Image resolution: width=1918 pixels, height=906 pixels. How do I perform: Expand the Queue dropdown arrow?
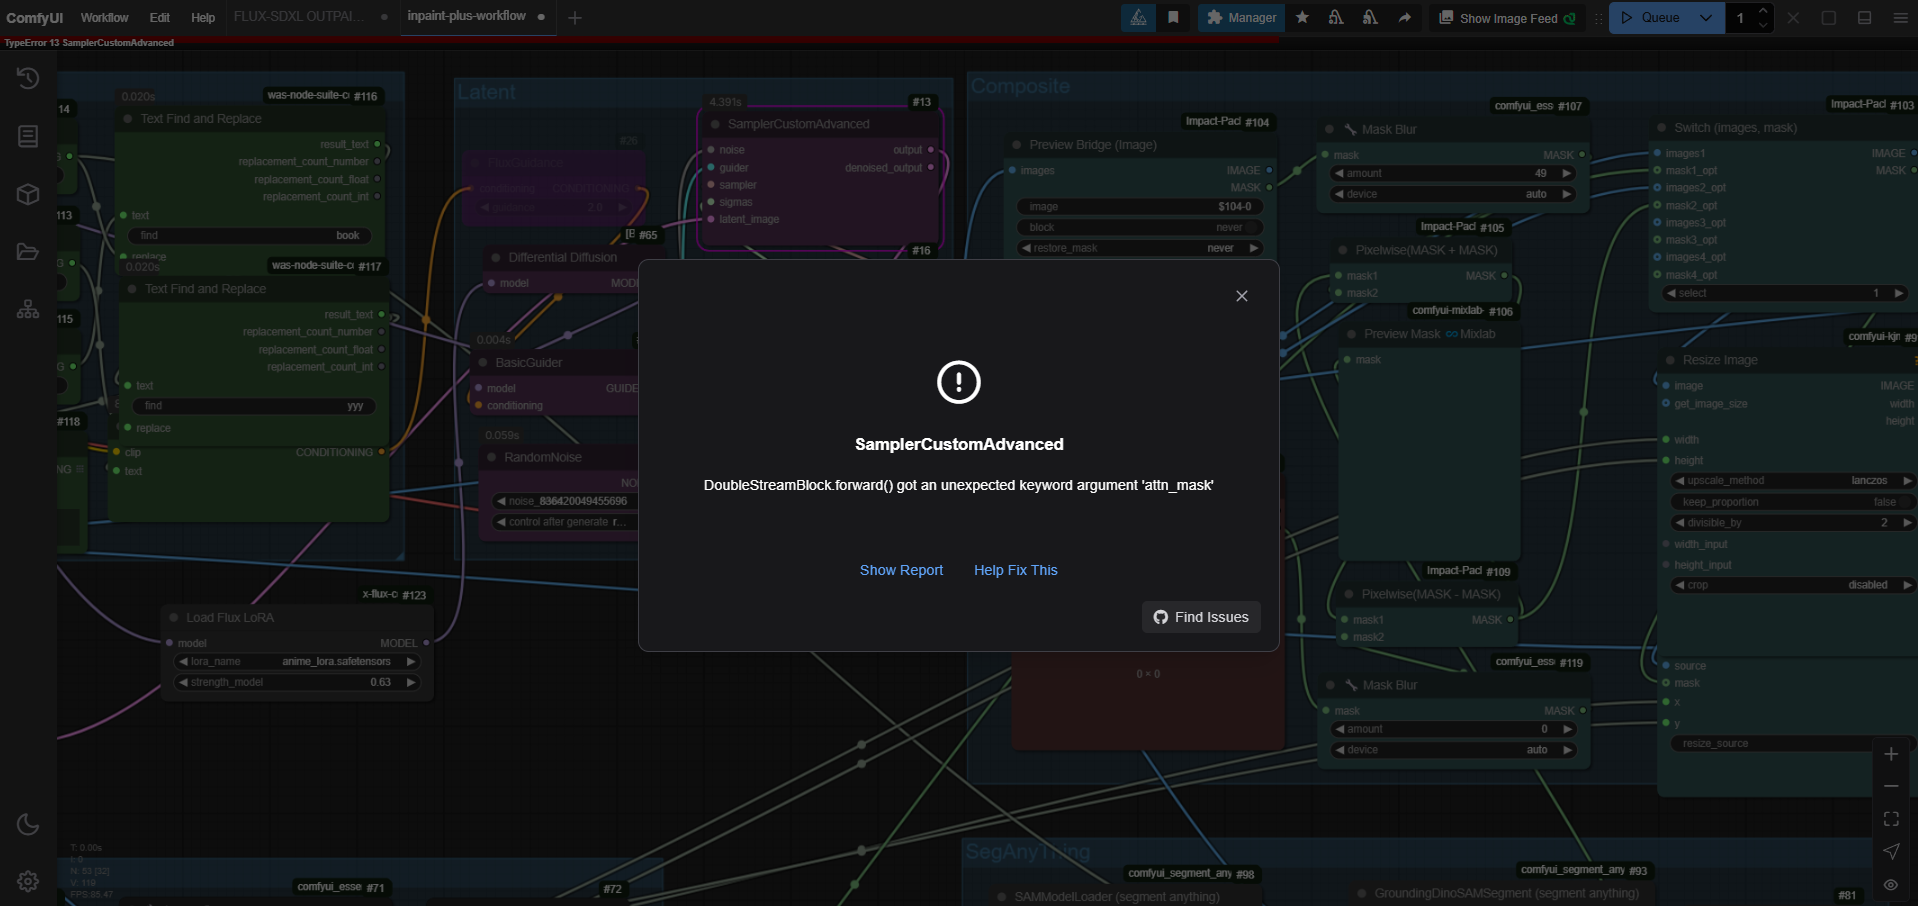point(1706,18)
